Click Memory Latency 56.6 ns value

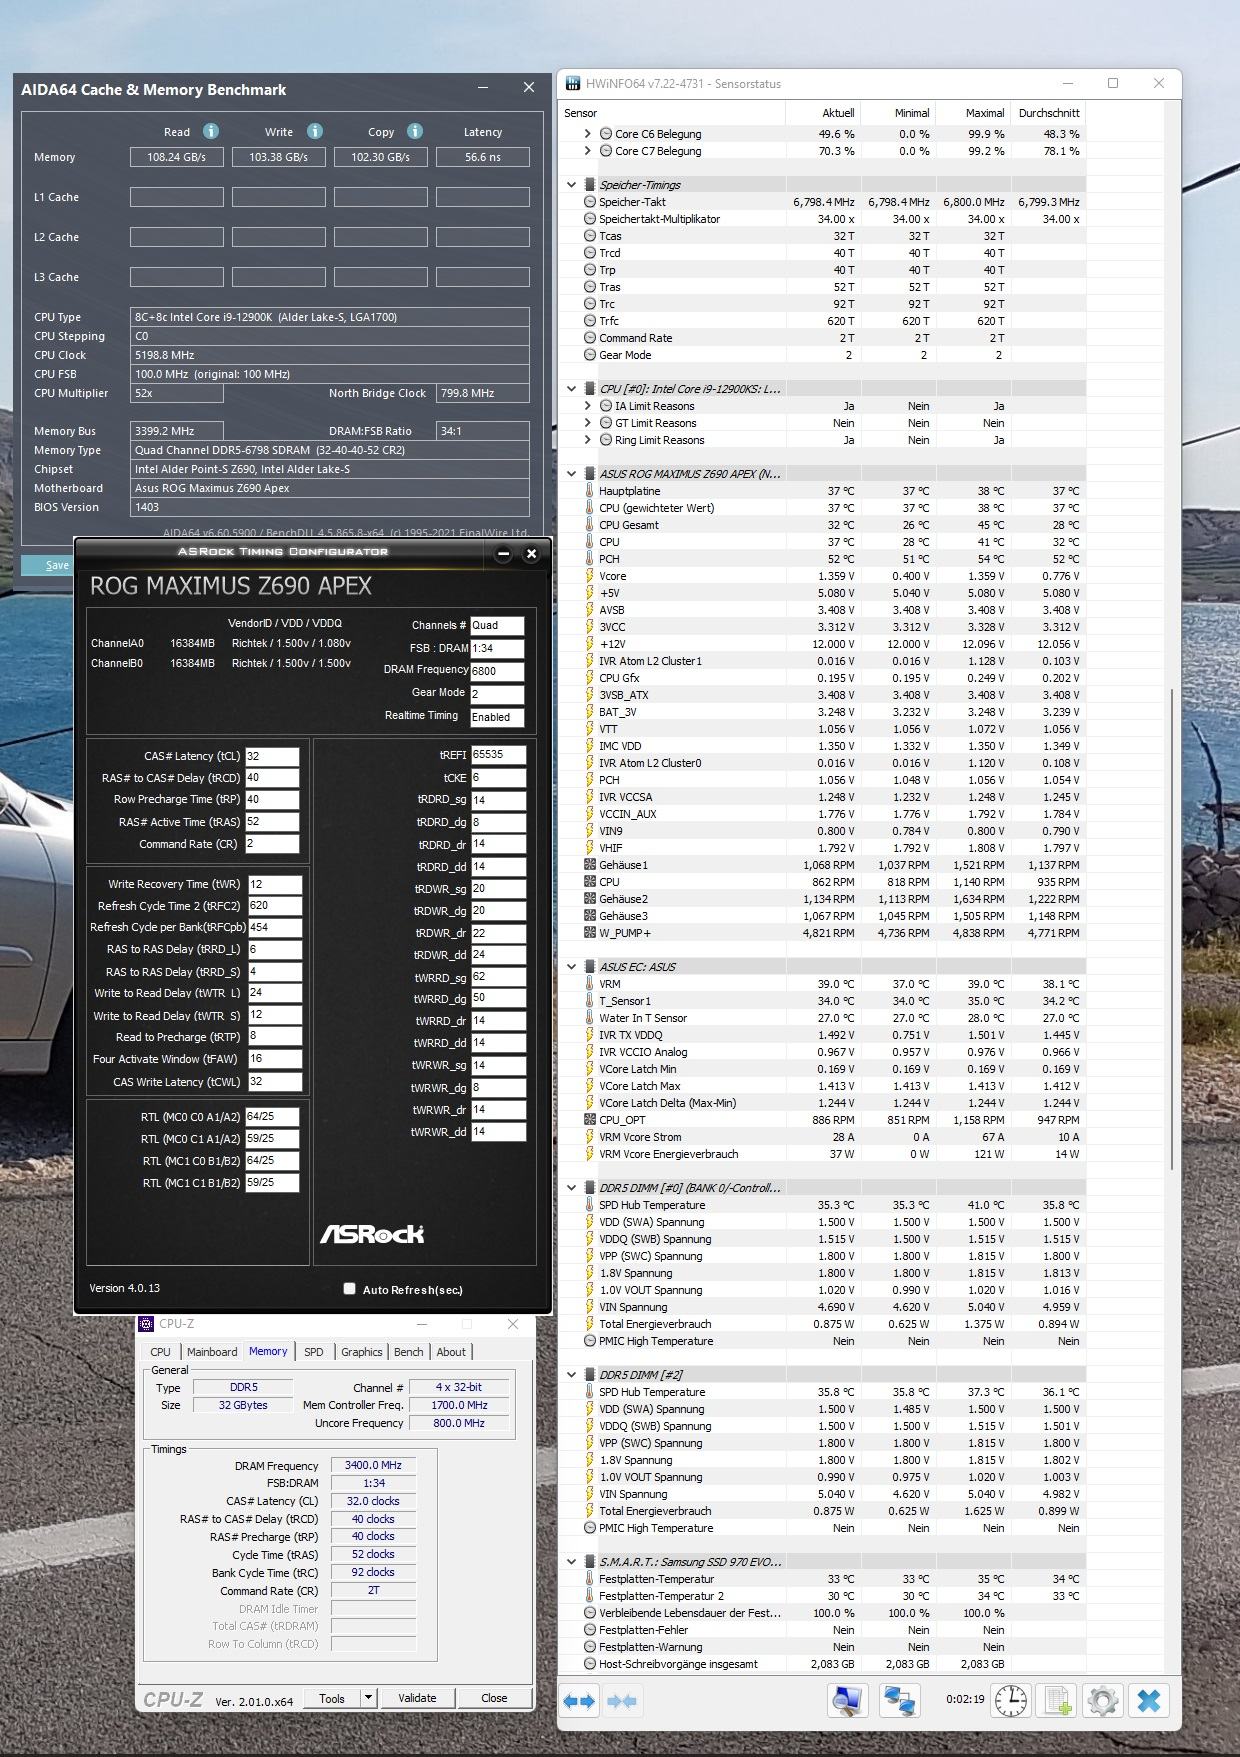[x=483, y=157]
